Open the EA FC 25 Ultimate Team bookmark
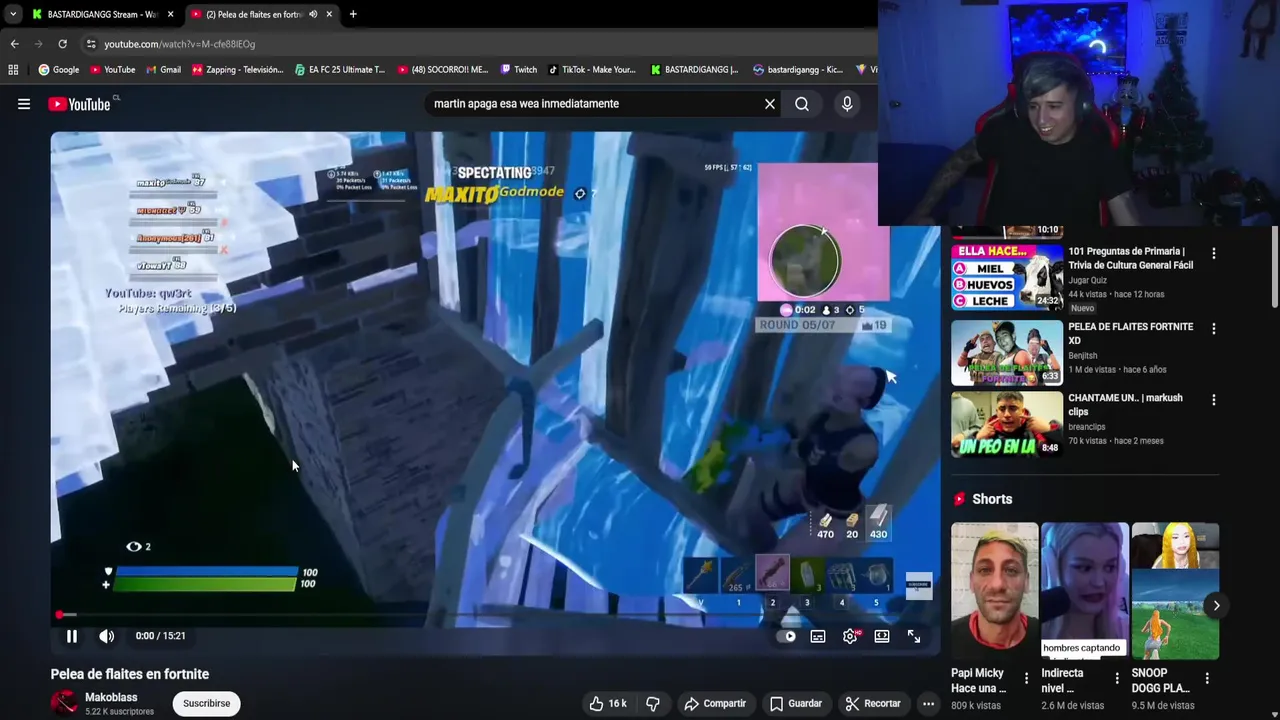The width and height of the screenshot is (1280, 720). [340, 70]
